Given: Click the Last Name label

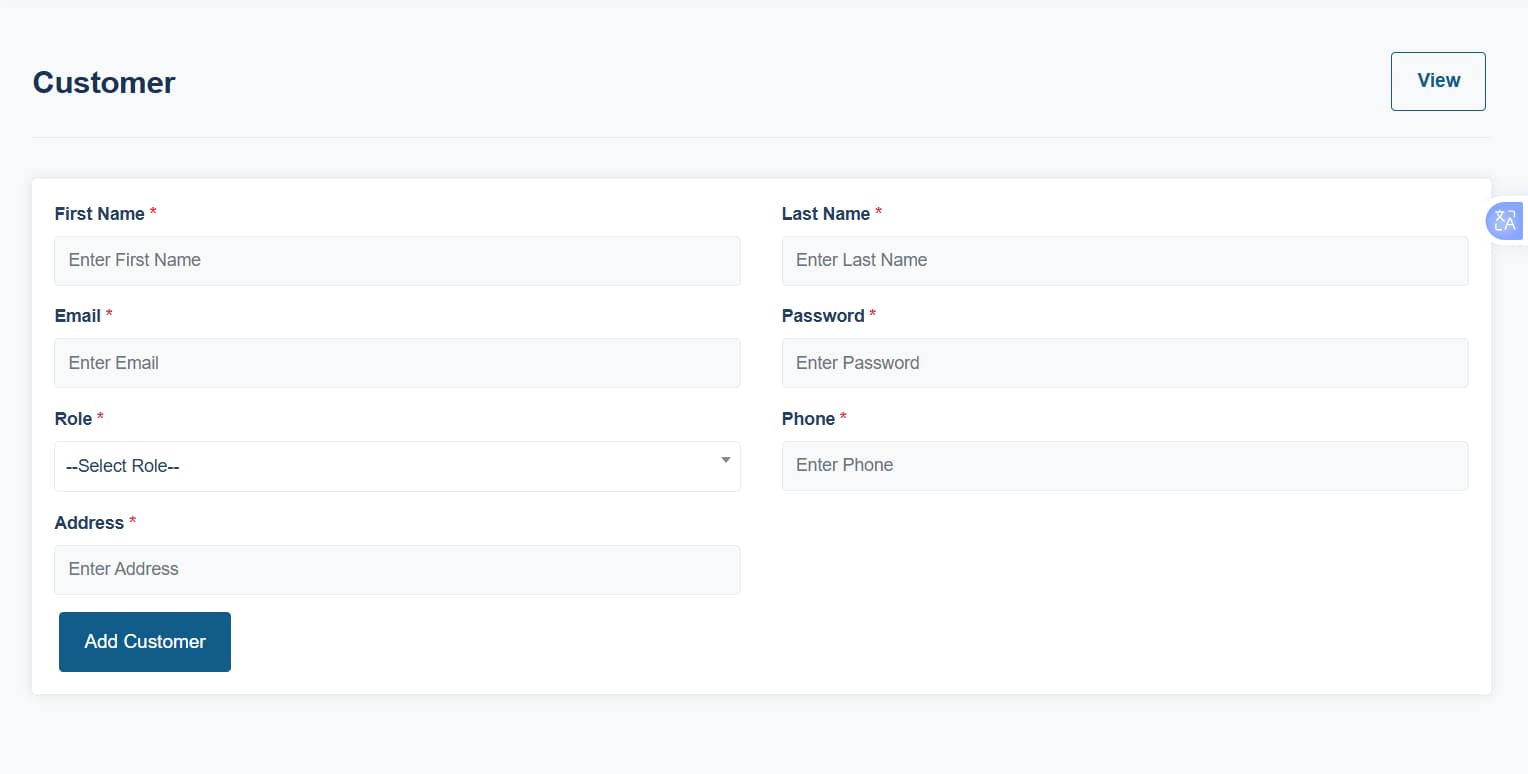Looking at the screenshot, I should click(825, 214).
